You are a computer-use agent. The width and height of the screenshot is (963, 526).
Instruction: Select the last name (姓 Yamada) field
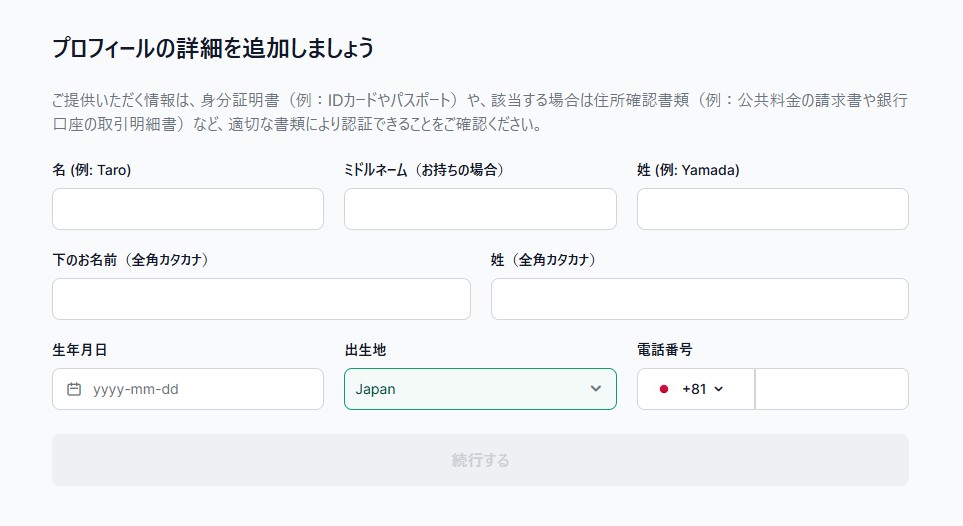coord(773,209)
